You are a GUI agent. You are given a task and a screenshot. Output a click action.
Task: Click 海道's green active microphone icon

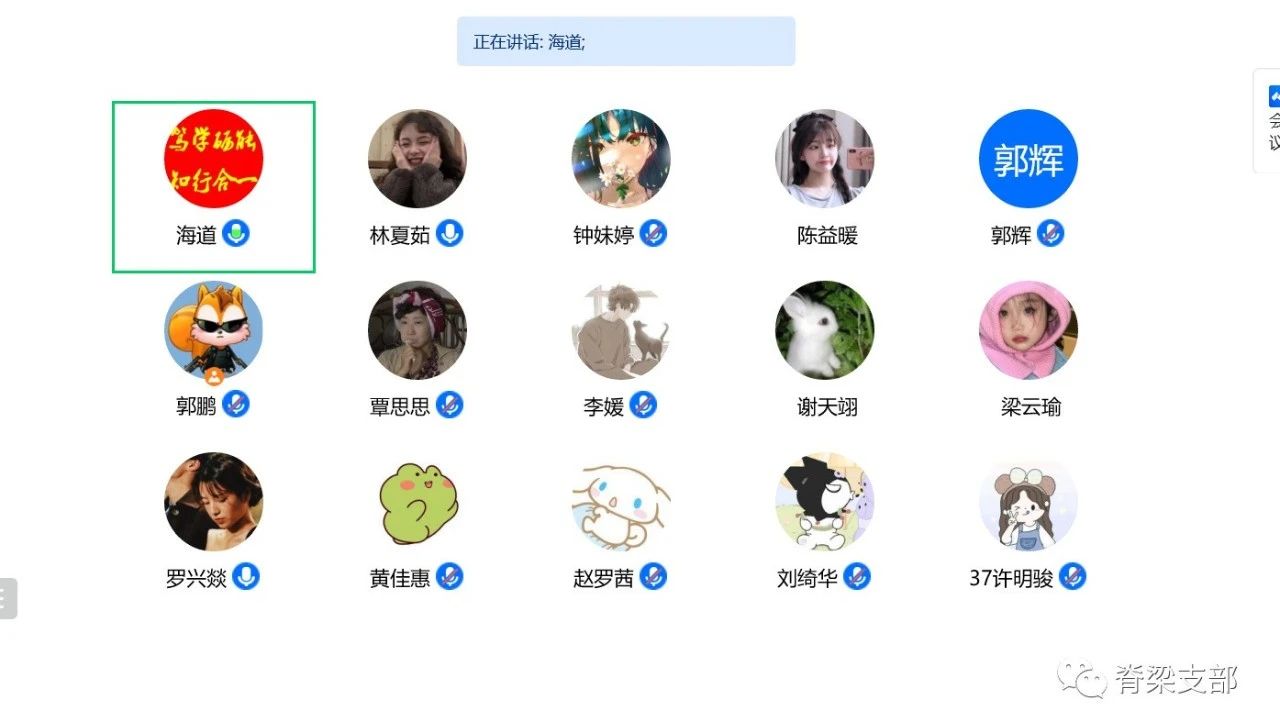[236, 234]
